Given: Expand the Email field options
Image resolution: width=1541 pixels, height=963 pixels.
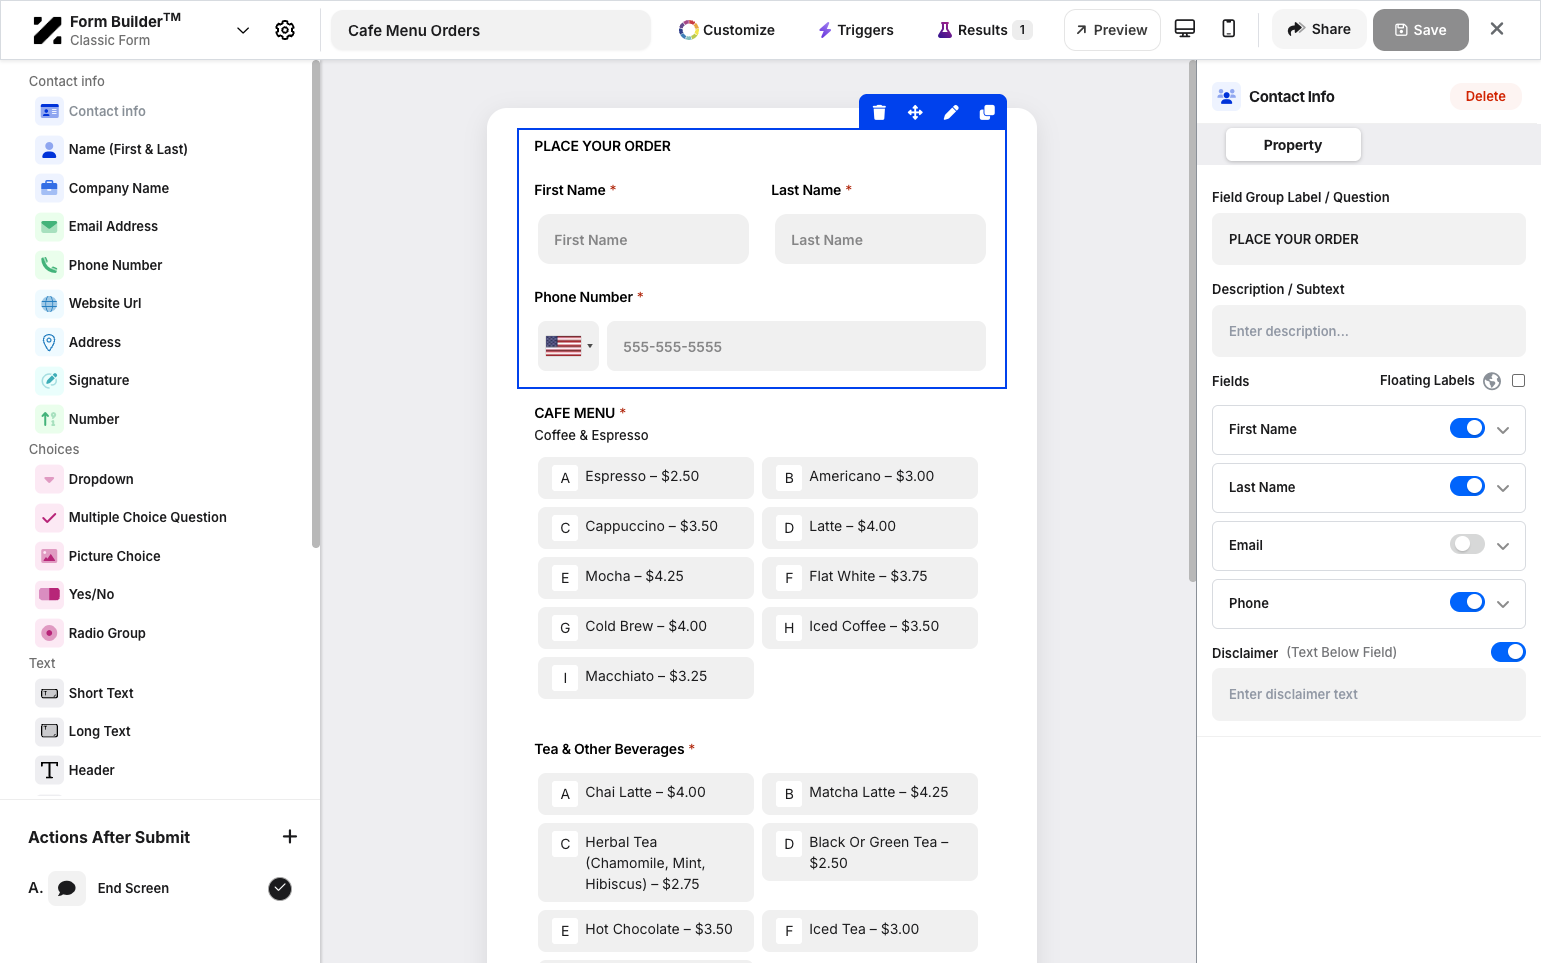Looking at the screenshot, I should point(1503,546).
